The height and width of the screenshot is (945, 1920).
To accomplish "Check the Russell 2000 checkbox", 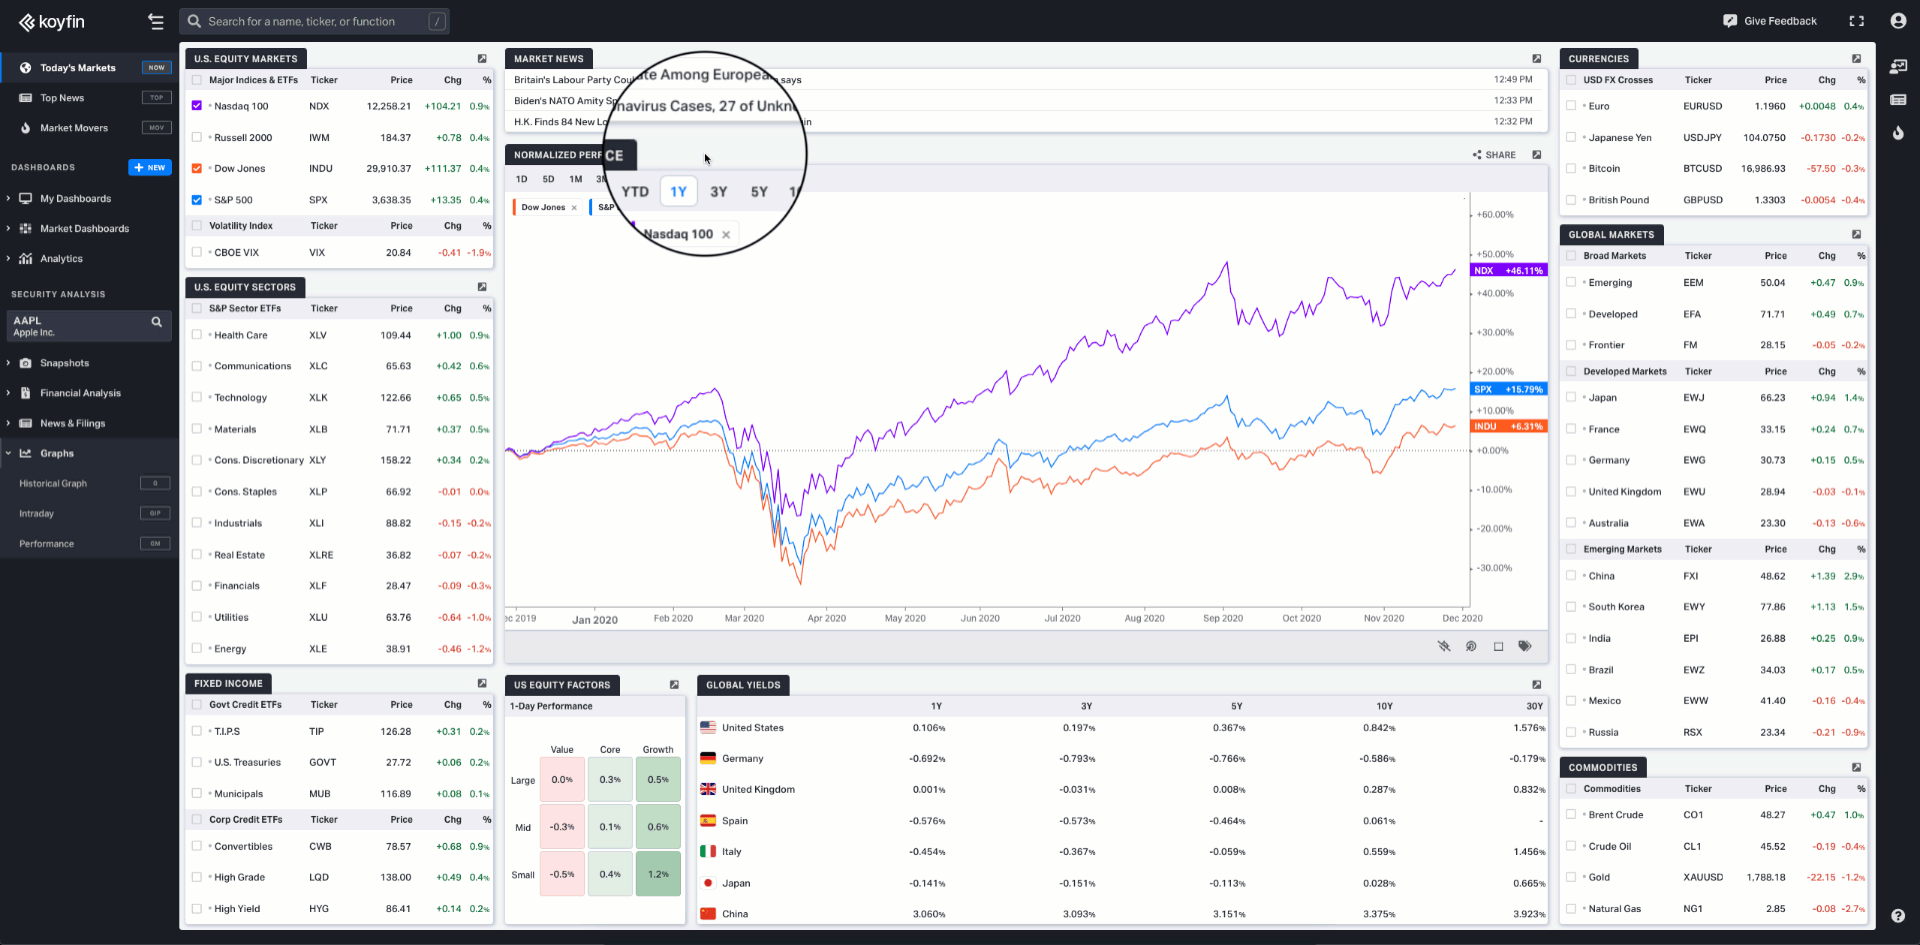I will (x=197, y=138).
